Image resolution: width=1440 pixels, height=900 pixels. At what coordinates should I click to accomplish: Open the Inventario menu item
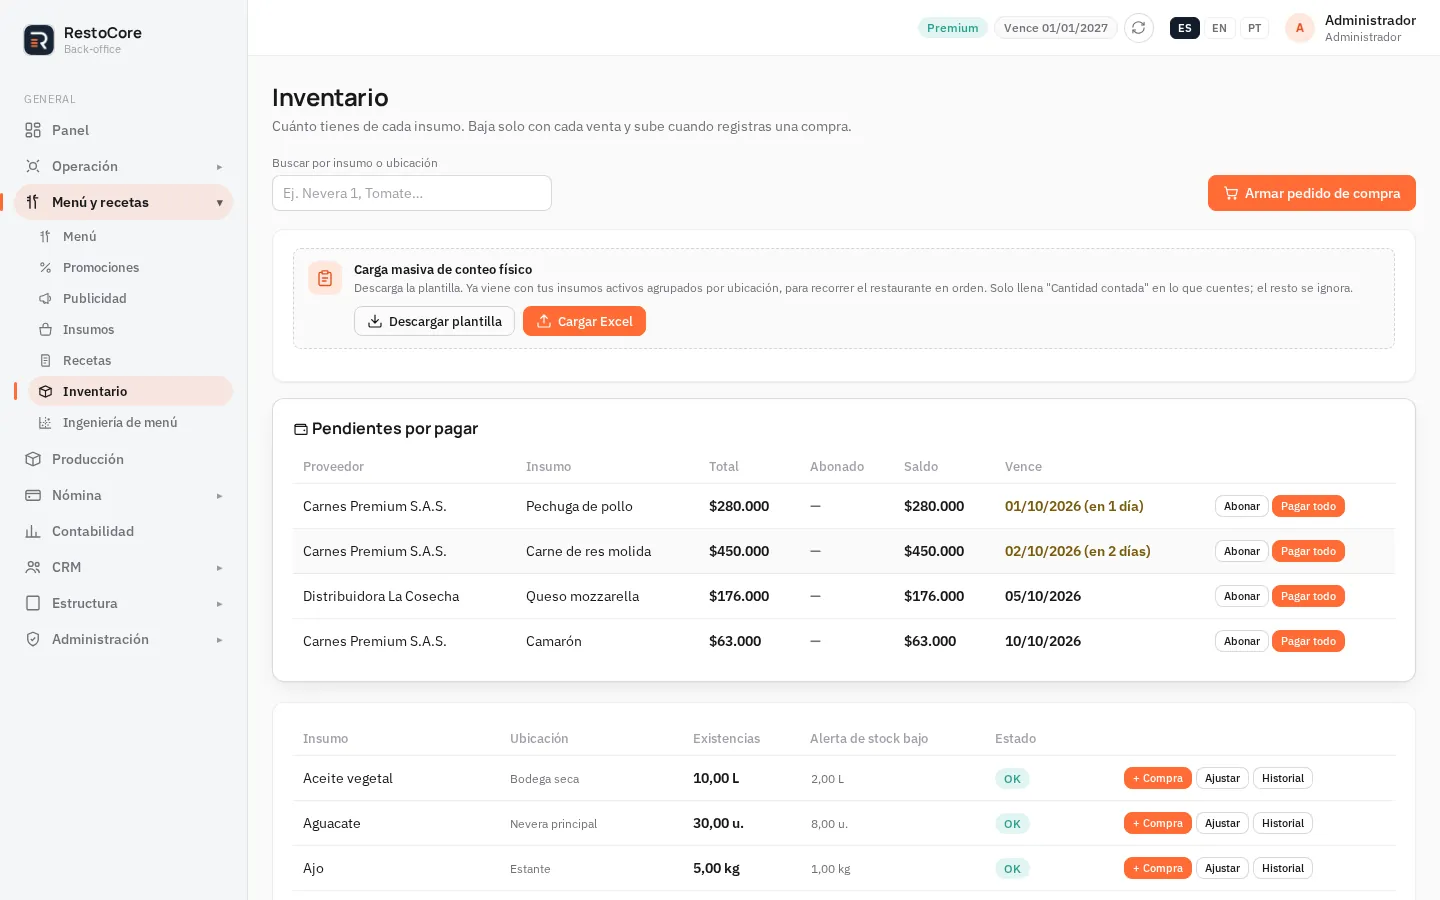pyautogui.click(x=130, y=391)
